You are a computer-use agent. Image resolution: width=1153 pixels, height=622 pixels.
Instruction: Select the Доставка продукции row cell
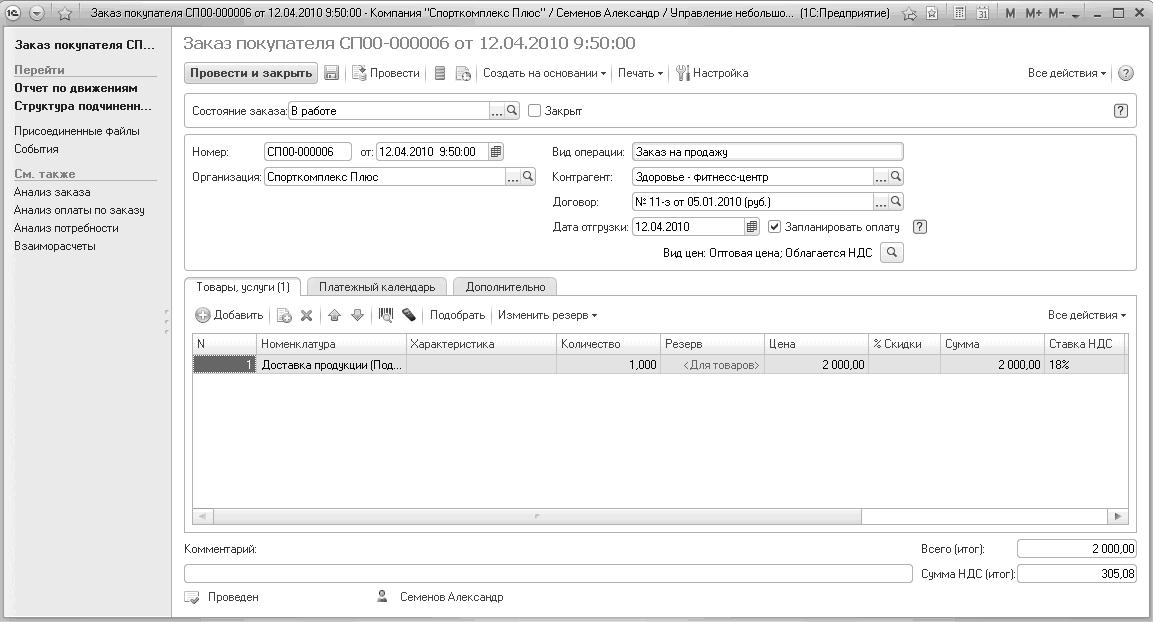(x=332, y=365)
